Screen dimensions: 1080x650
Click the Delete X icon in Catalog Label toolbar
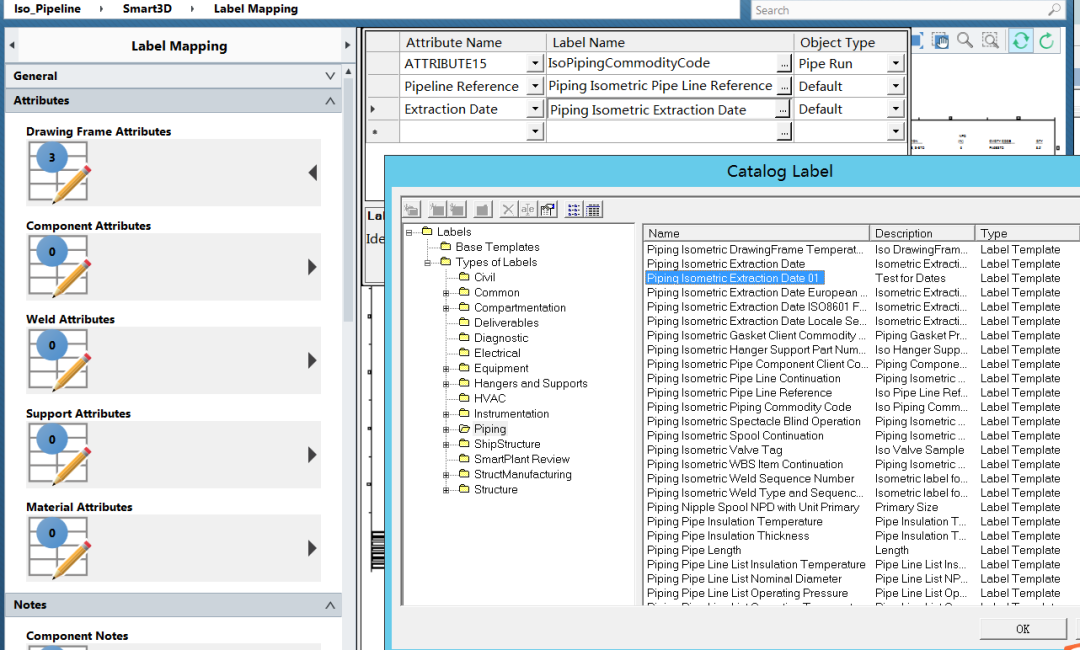pos(508,209)
